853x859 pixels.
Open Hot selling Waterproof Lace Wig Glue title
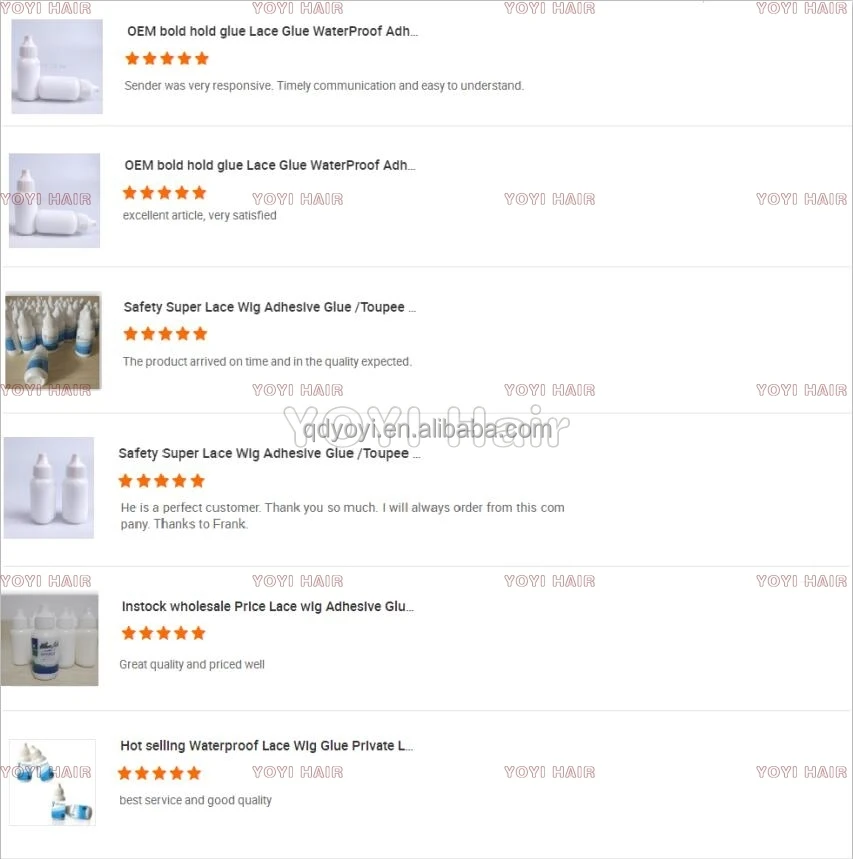coord(266,746)
